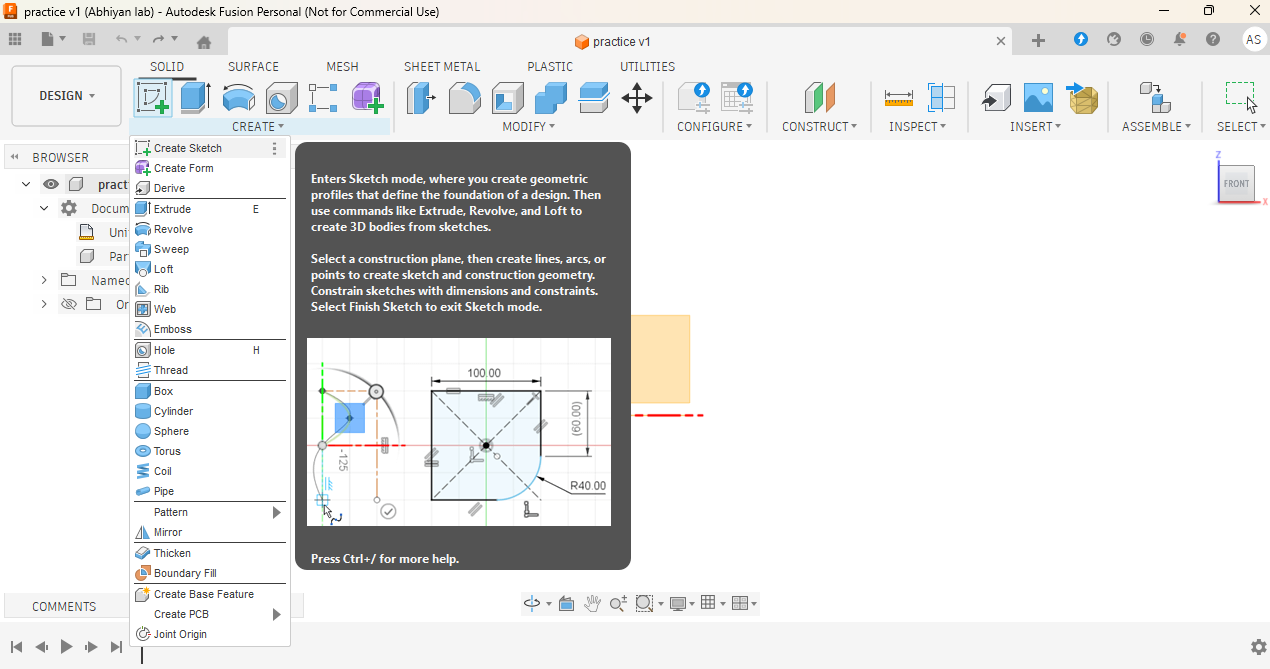Switch to the PLASTIC tab
The width and height of the screenshot is (1270, 669).
(550, 67)
